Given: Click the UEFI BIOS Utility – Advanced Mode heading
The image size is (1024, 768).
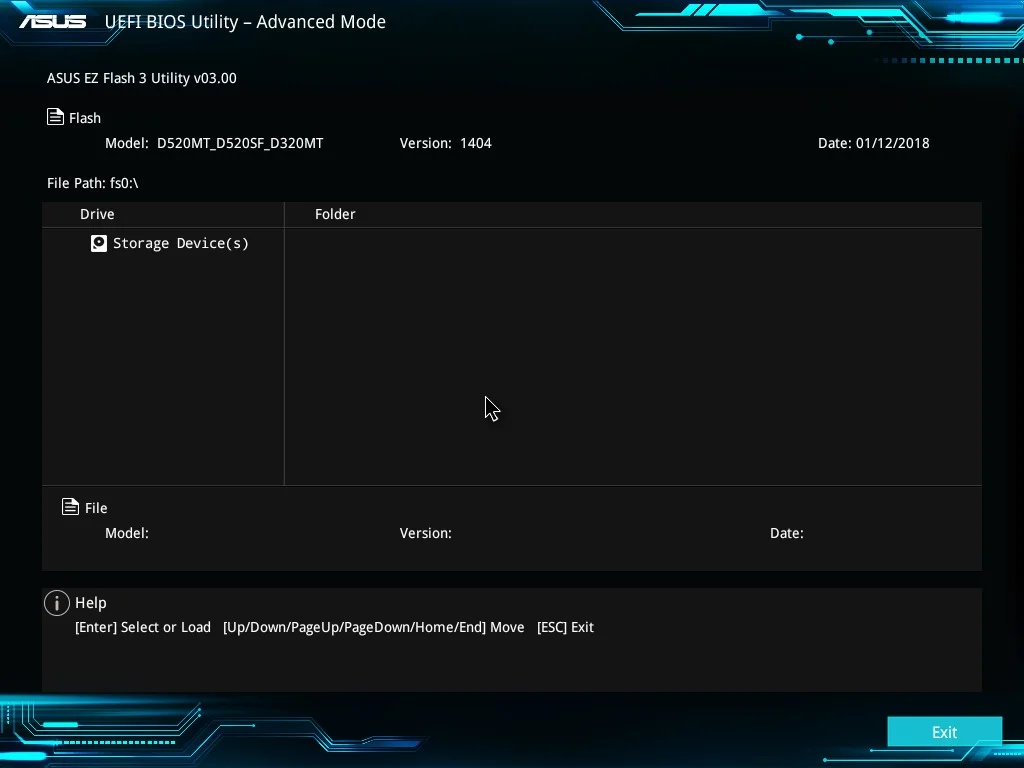Looking at the screenshot, I should 245,22.
